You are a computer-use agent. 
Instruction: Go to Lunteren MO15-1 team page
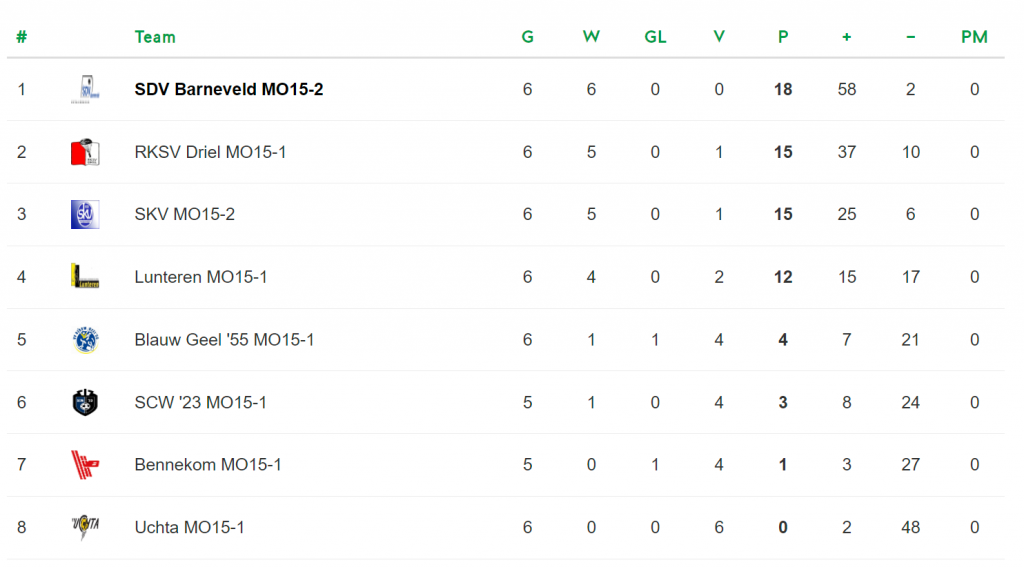coord(200,277)
